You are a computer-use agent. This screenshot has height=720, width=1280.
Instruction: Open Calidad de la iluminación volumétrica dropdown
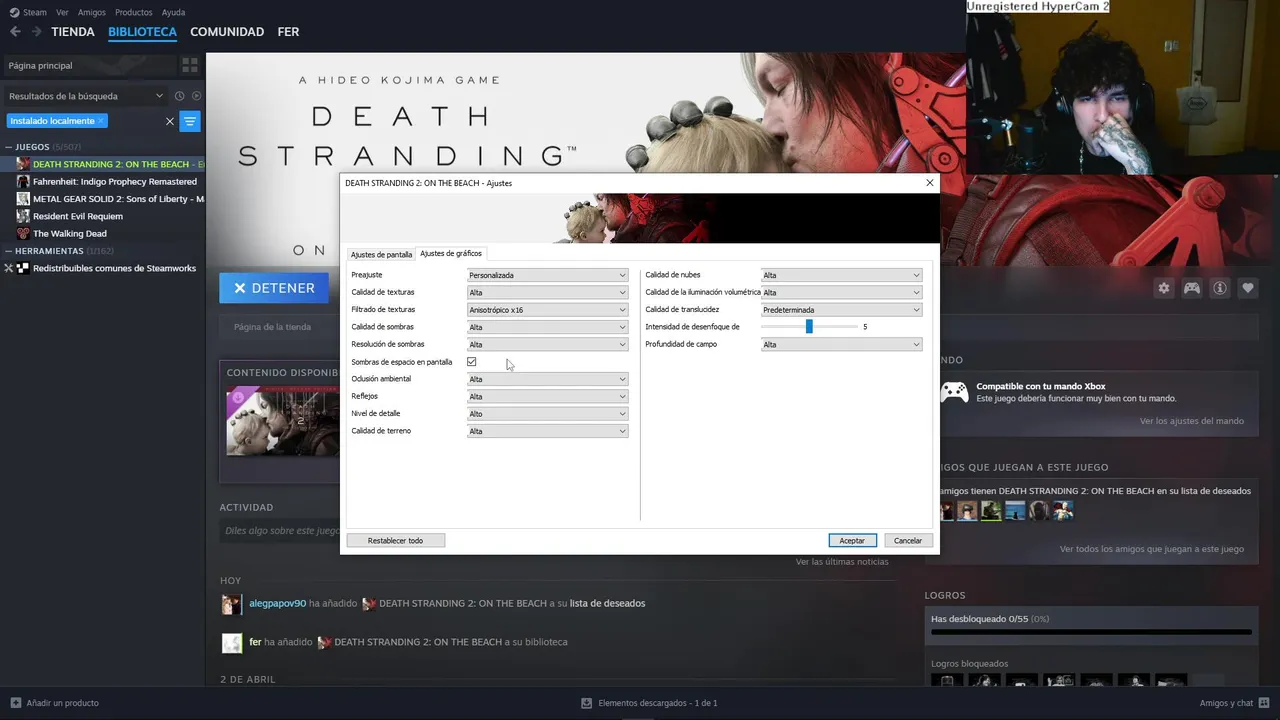click(x=841, y=292)
